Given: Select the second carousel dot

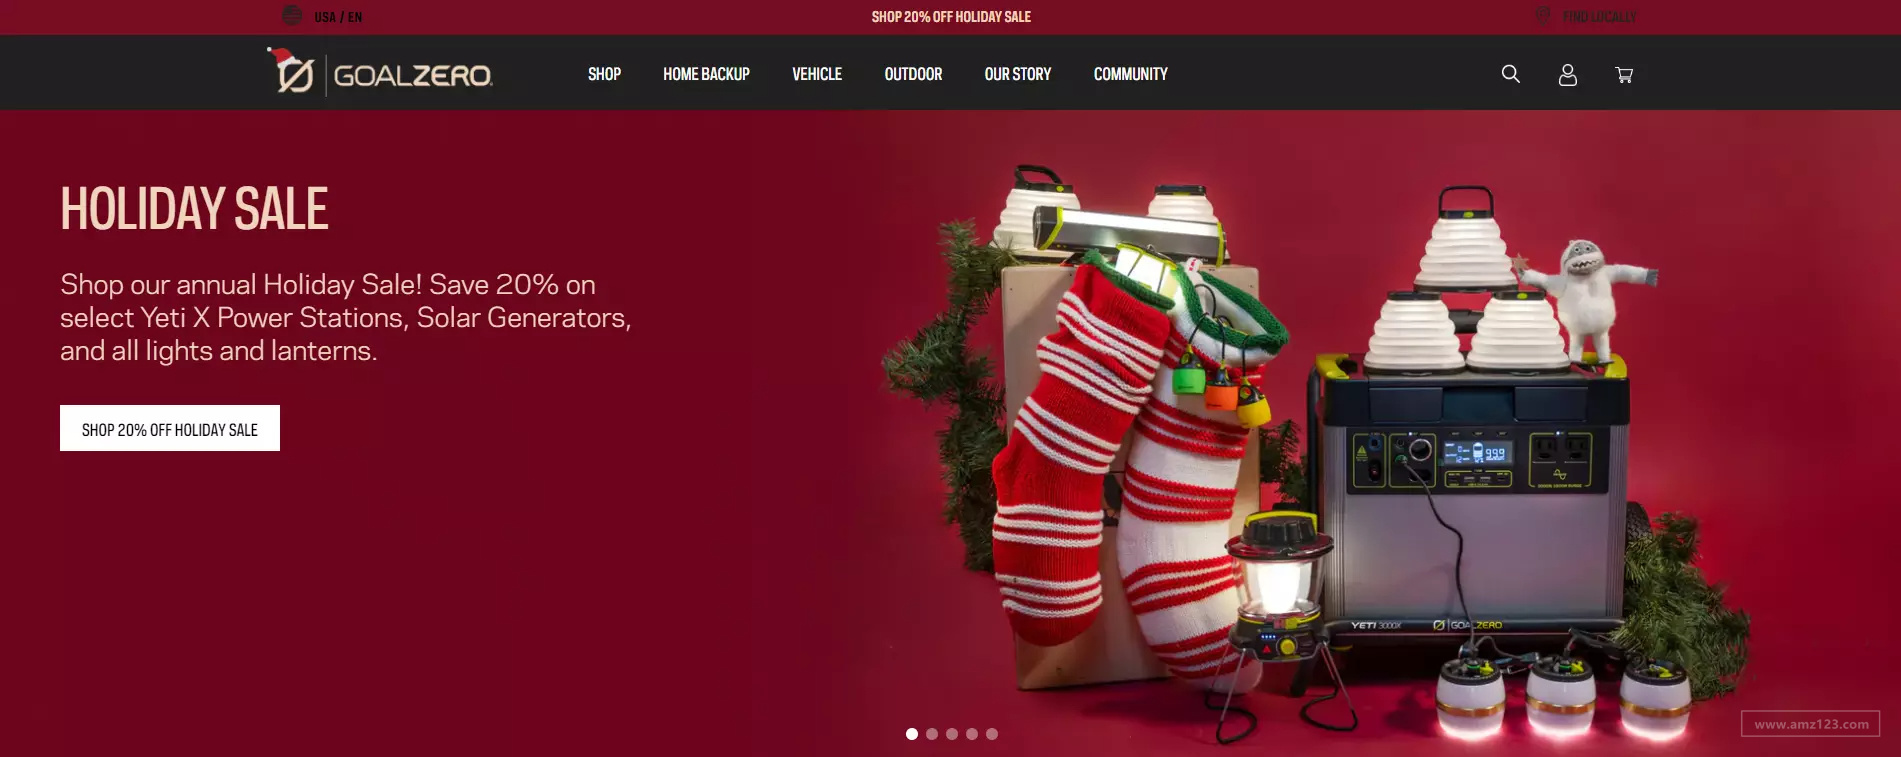Looking at the screenshot, I should coord(932,734).
